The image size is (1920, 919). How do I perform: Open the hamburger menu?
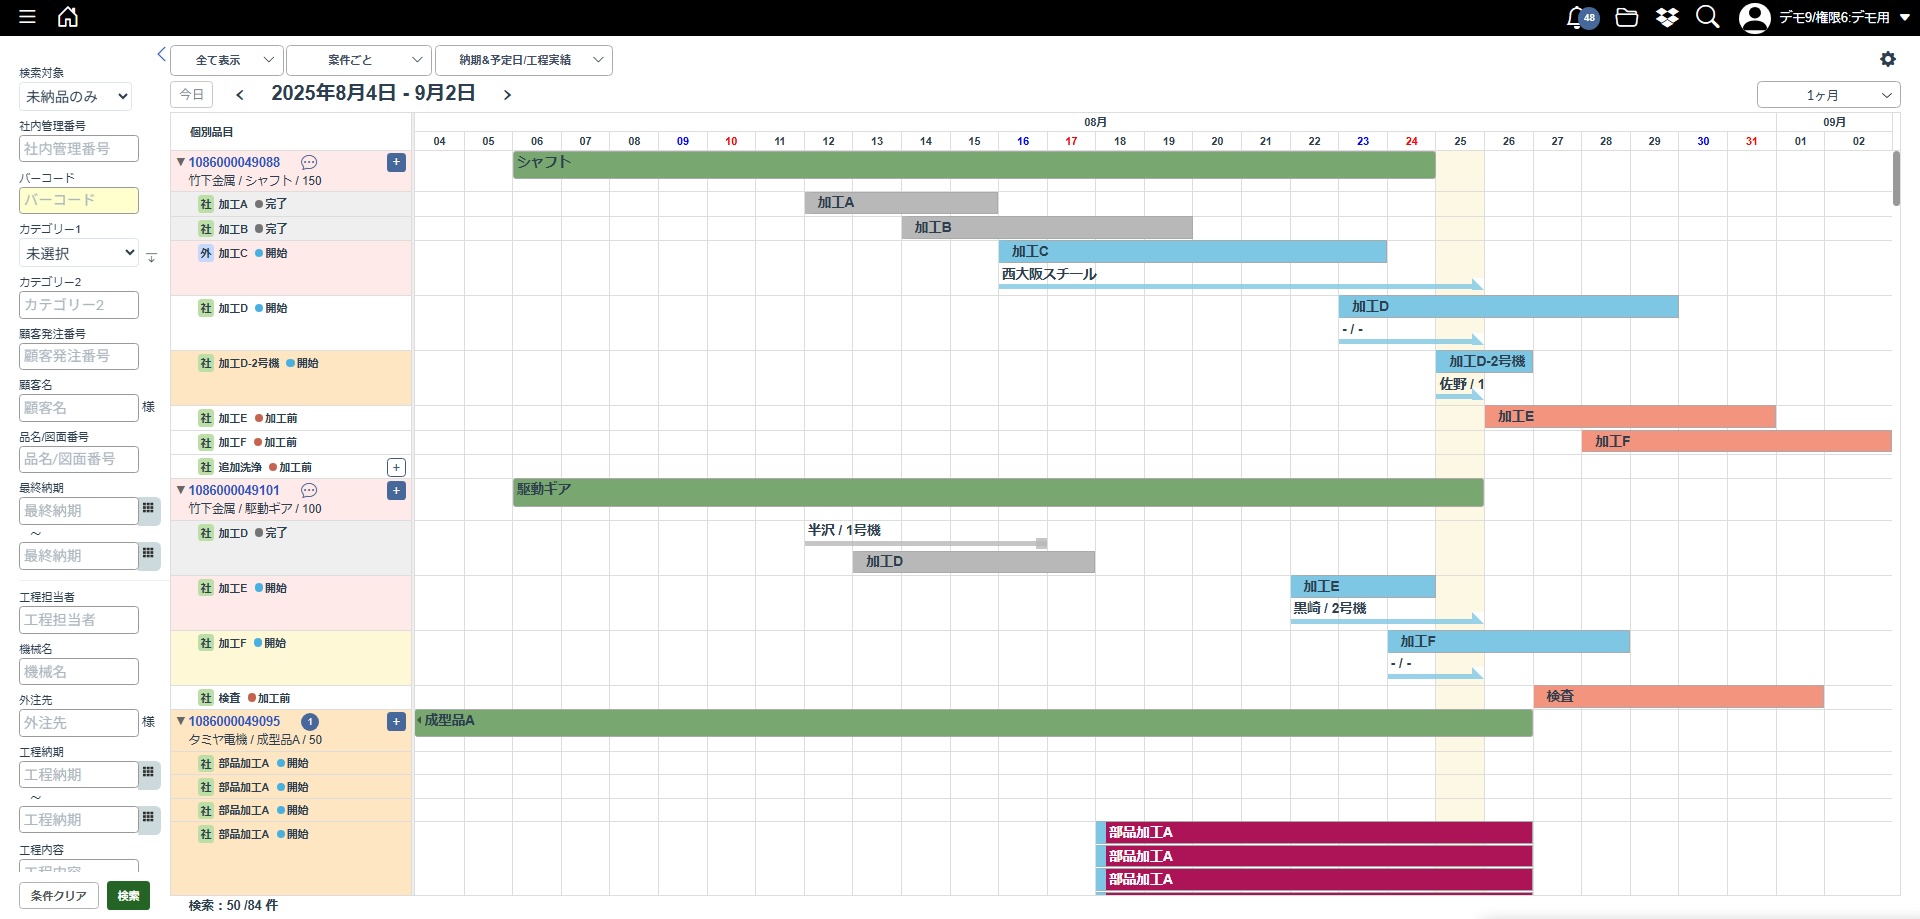(x=27, y=17)
